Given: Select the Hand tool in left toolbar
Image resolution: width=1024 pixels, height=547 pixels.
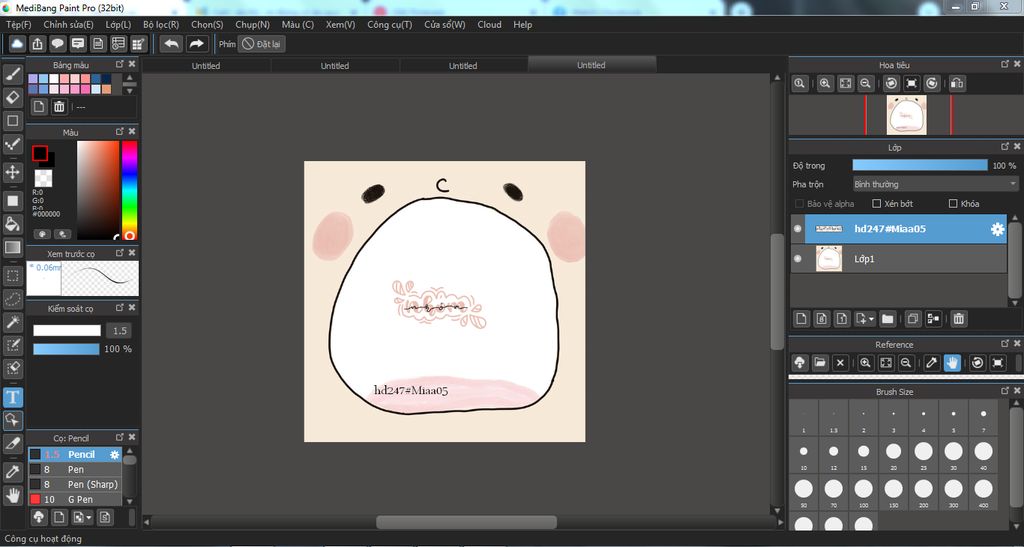Looking at the screenshot, I should click(x=13, y=495).
